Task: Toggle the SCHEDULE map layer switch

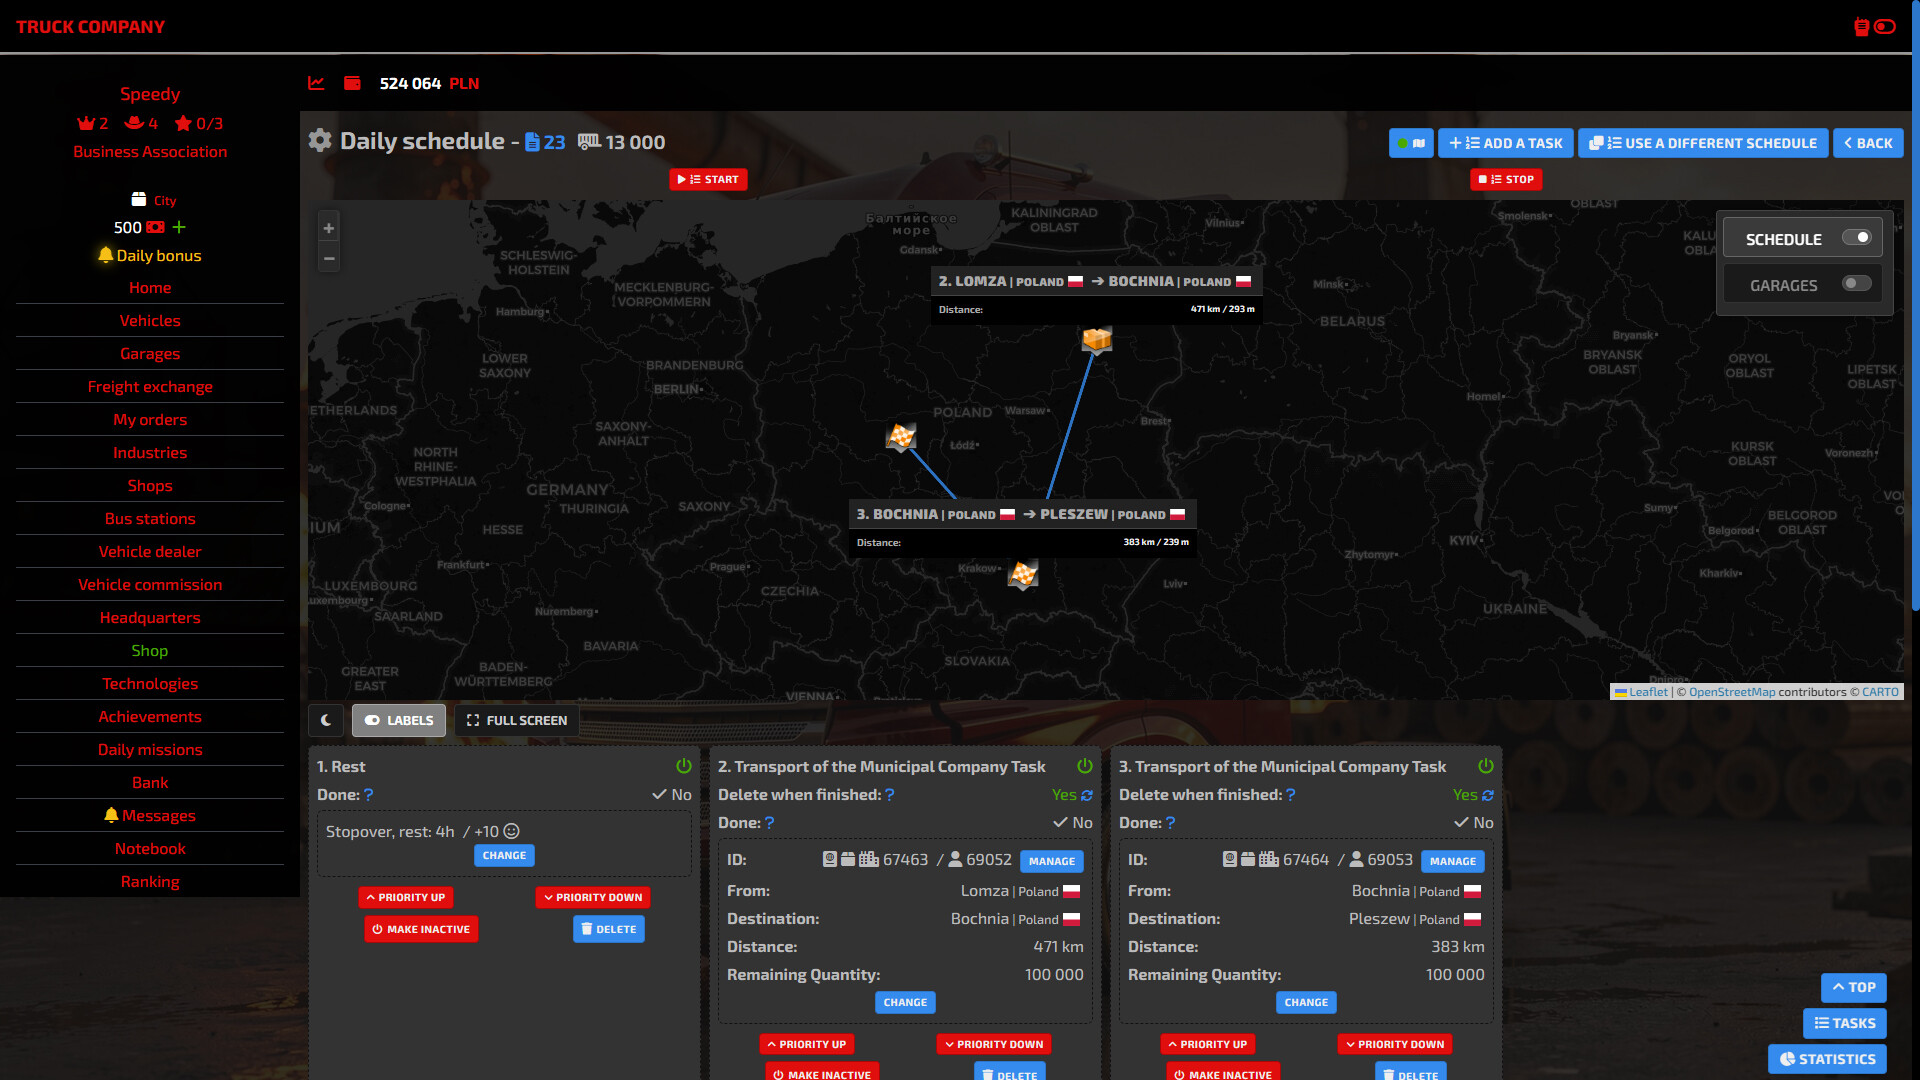Action: [1856, 238]
